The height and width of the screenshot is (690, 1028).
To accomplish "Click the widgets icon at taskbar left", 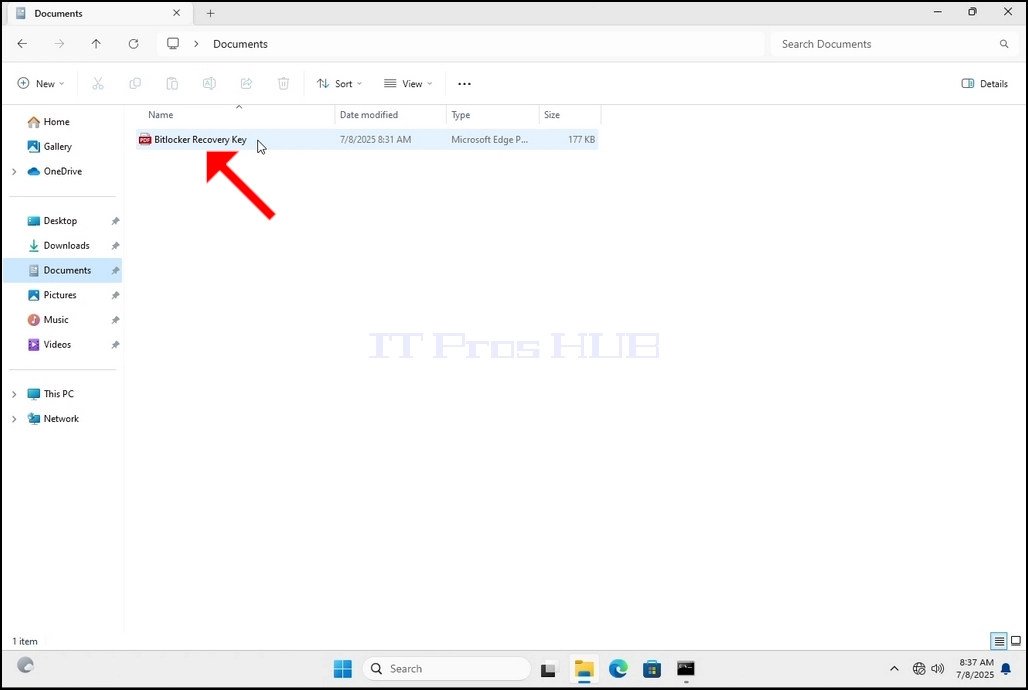I will point(26,666).
